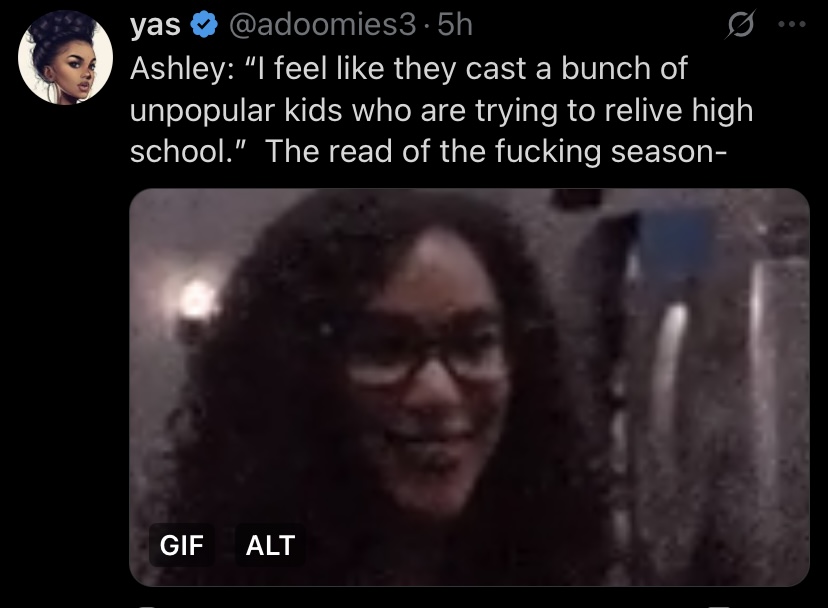Tap the avatar's hair bun illustration
Screen dimensions: 828x608
[x=59, y=27]
